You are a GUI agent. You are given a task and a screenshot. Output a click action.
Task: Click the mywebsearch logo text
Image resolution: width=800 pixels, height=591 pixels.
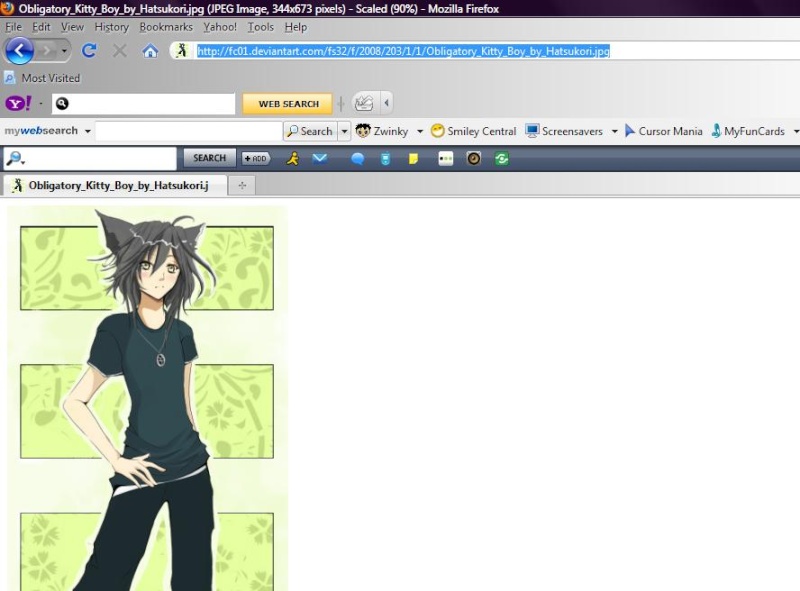pos(41,131)
